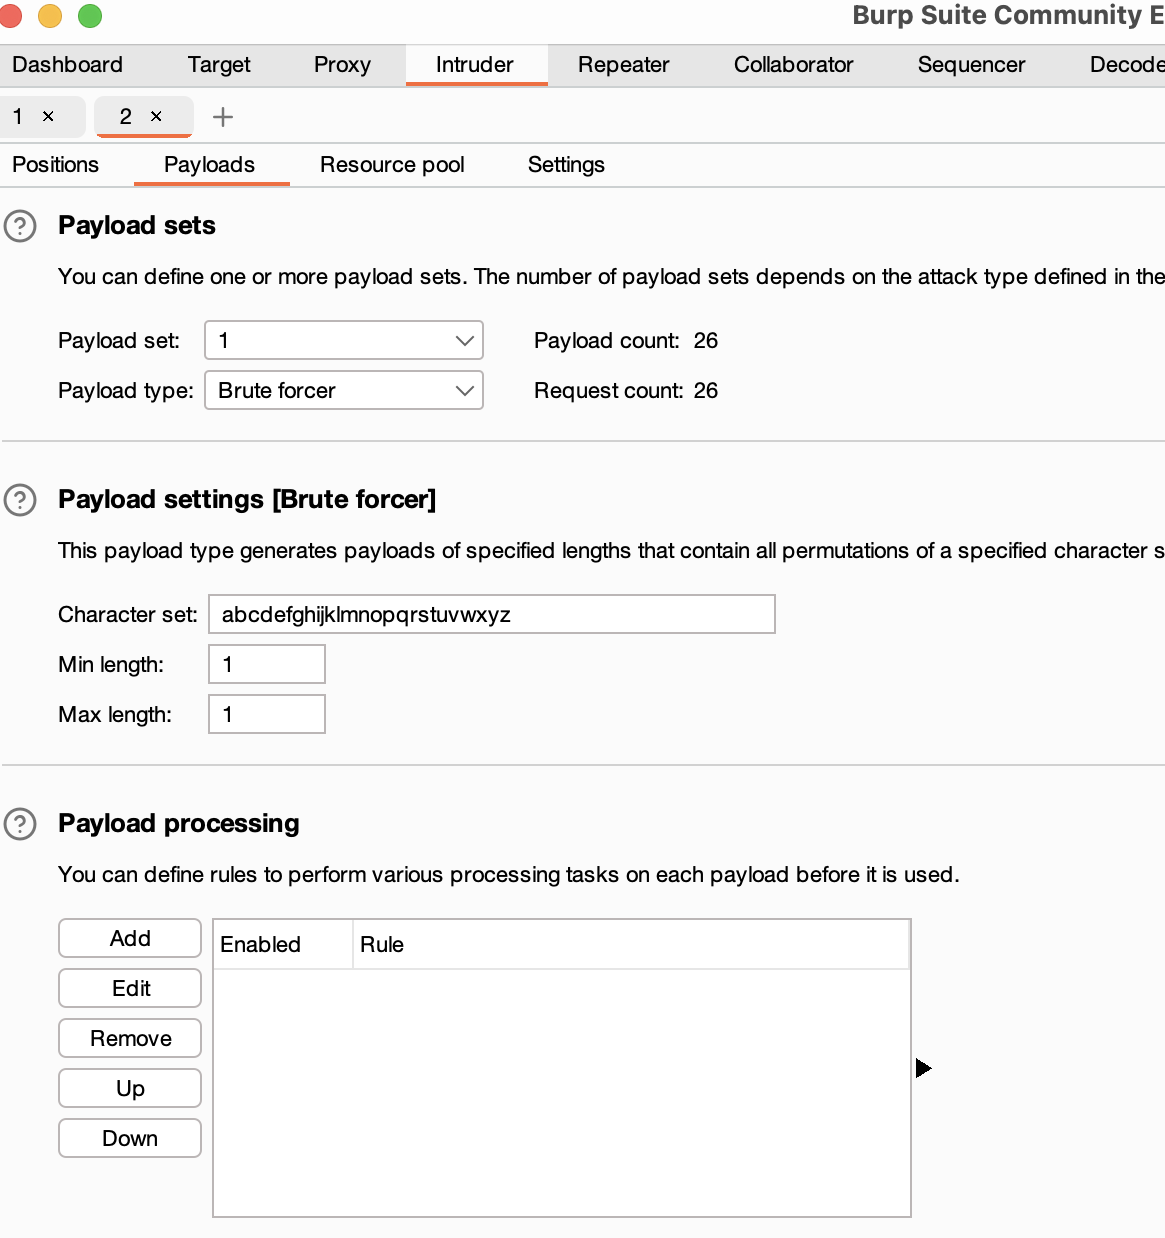Open the Positions sub-tab
This screenshot has width=1165, height=1238.
click(x=56, y=165)
